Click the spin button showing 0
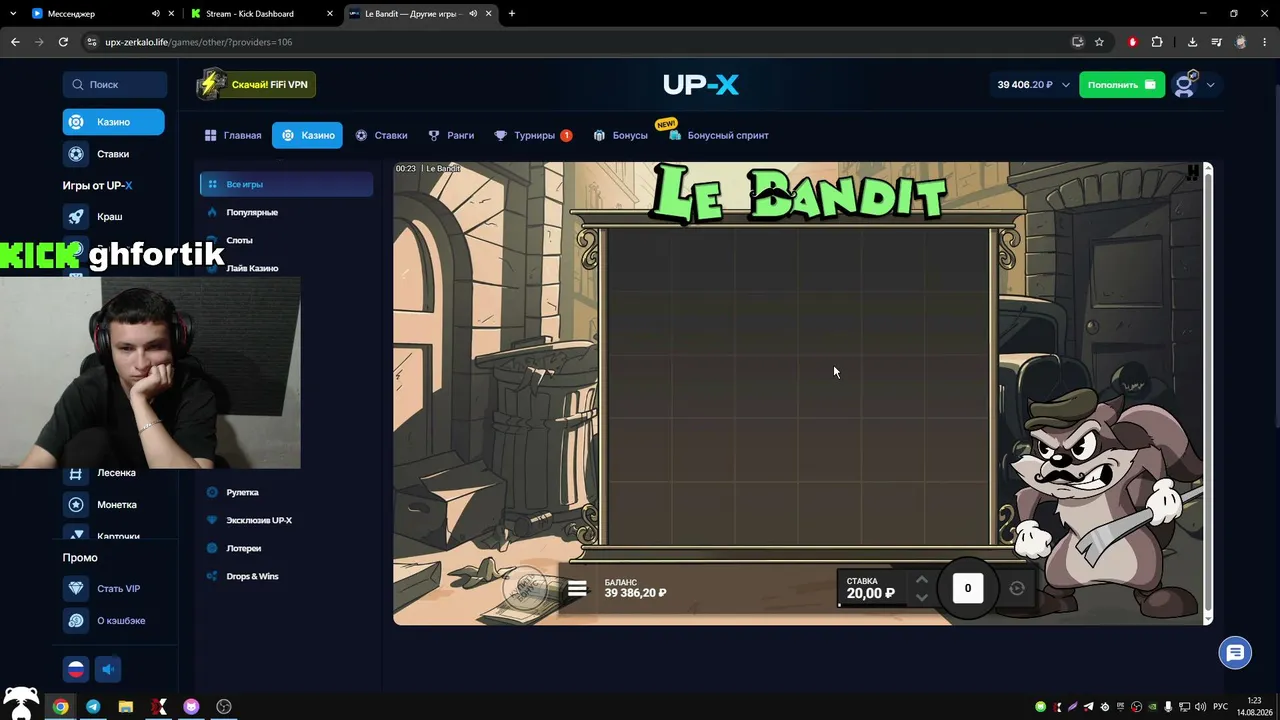 [x=967, y=588]
